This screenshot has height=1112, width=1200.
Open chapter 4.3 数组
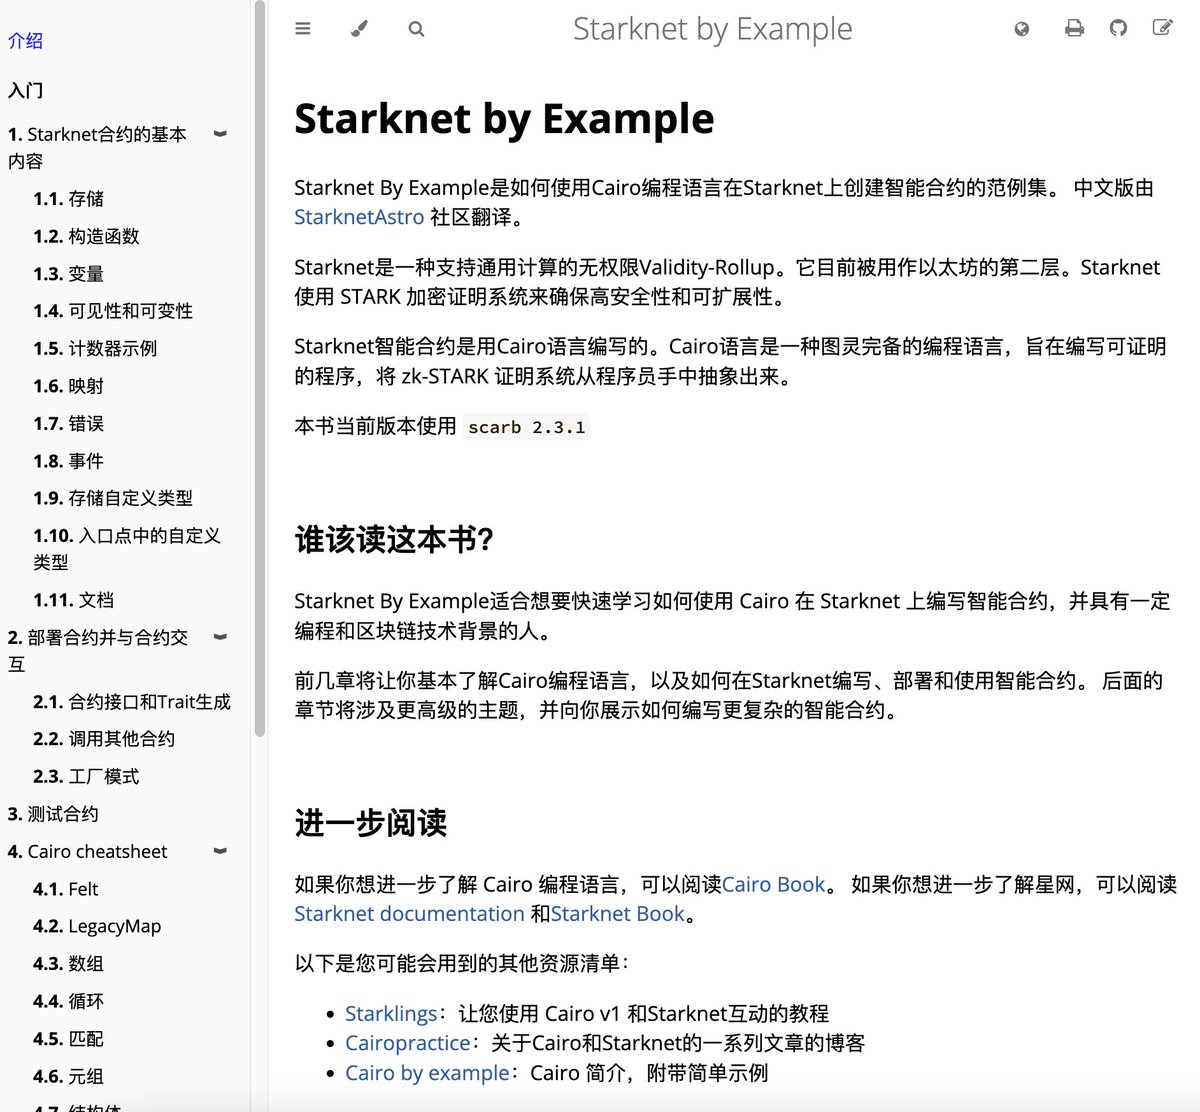click(x=68, y=964)
